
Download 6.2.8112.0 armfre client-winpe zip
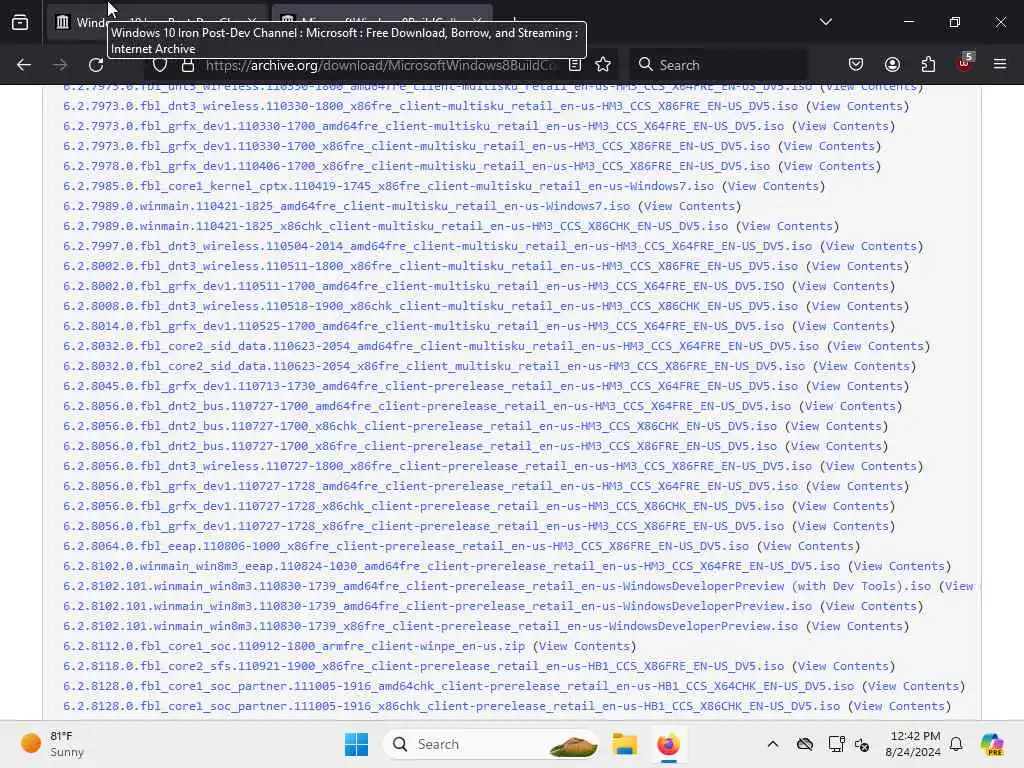point(294,646)
